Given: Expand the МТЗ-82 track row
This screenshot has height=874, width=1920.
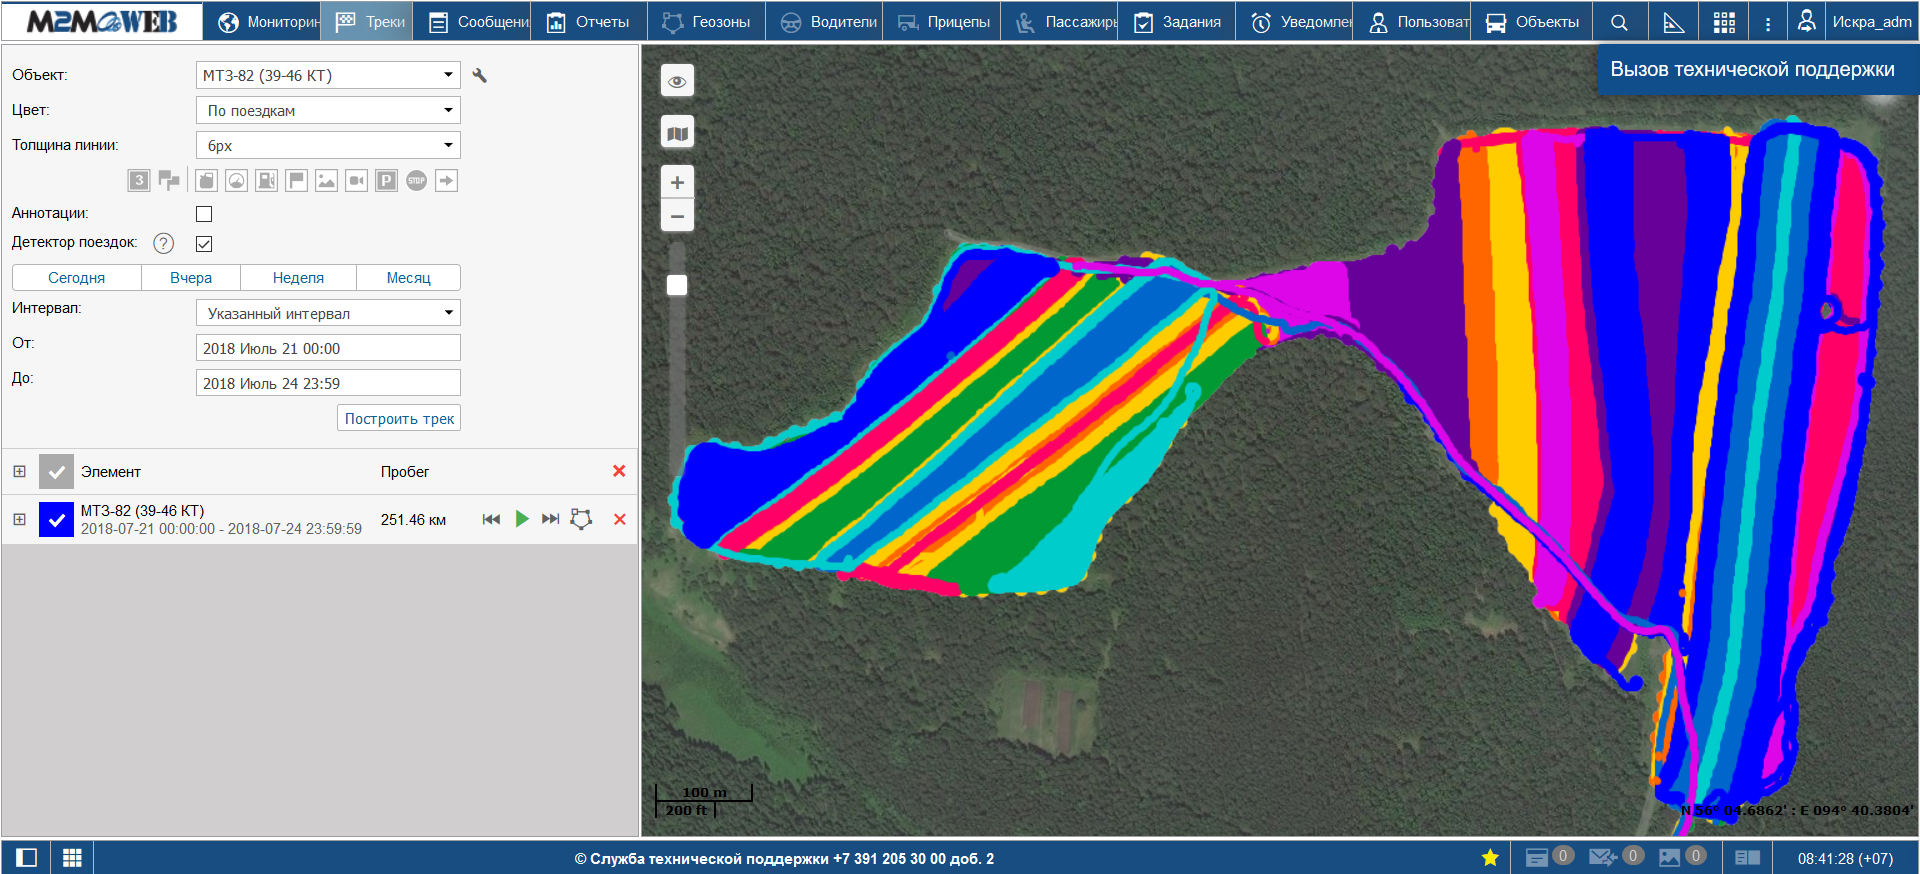Looking at the screenshot, I should tap(19, 519).
